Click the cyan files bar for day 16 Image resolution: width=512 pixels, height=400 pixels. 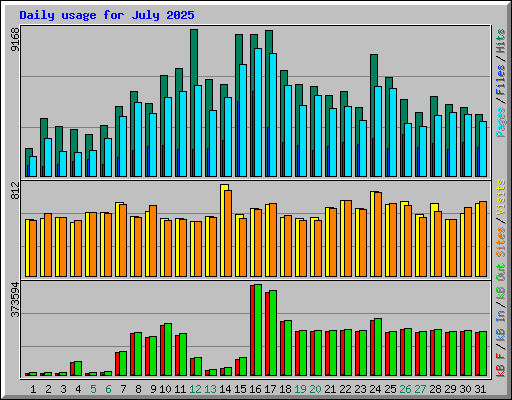click(x=258, y=112)
